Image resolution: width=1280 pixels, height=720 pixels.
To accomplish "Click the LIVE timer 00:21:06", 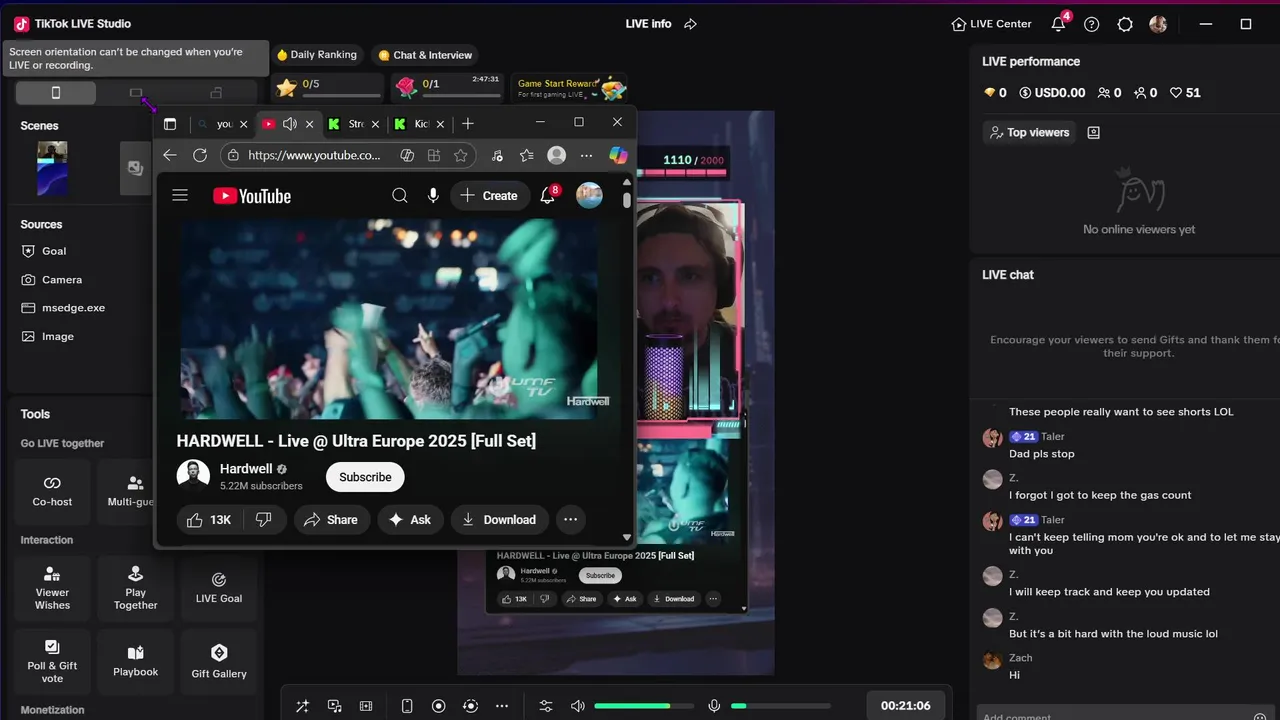I will pyautogui.click(x=906, y=706).
